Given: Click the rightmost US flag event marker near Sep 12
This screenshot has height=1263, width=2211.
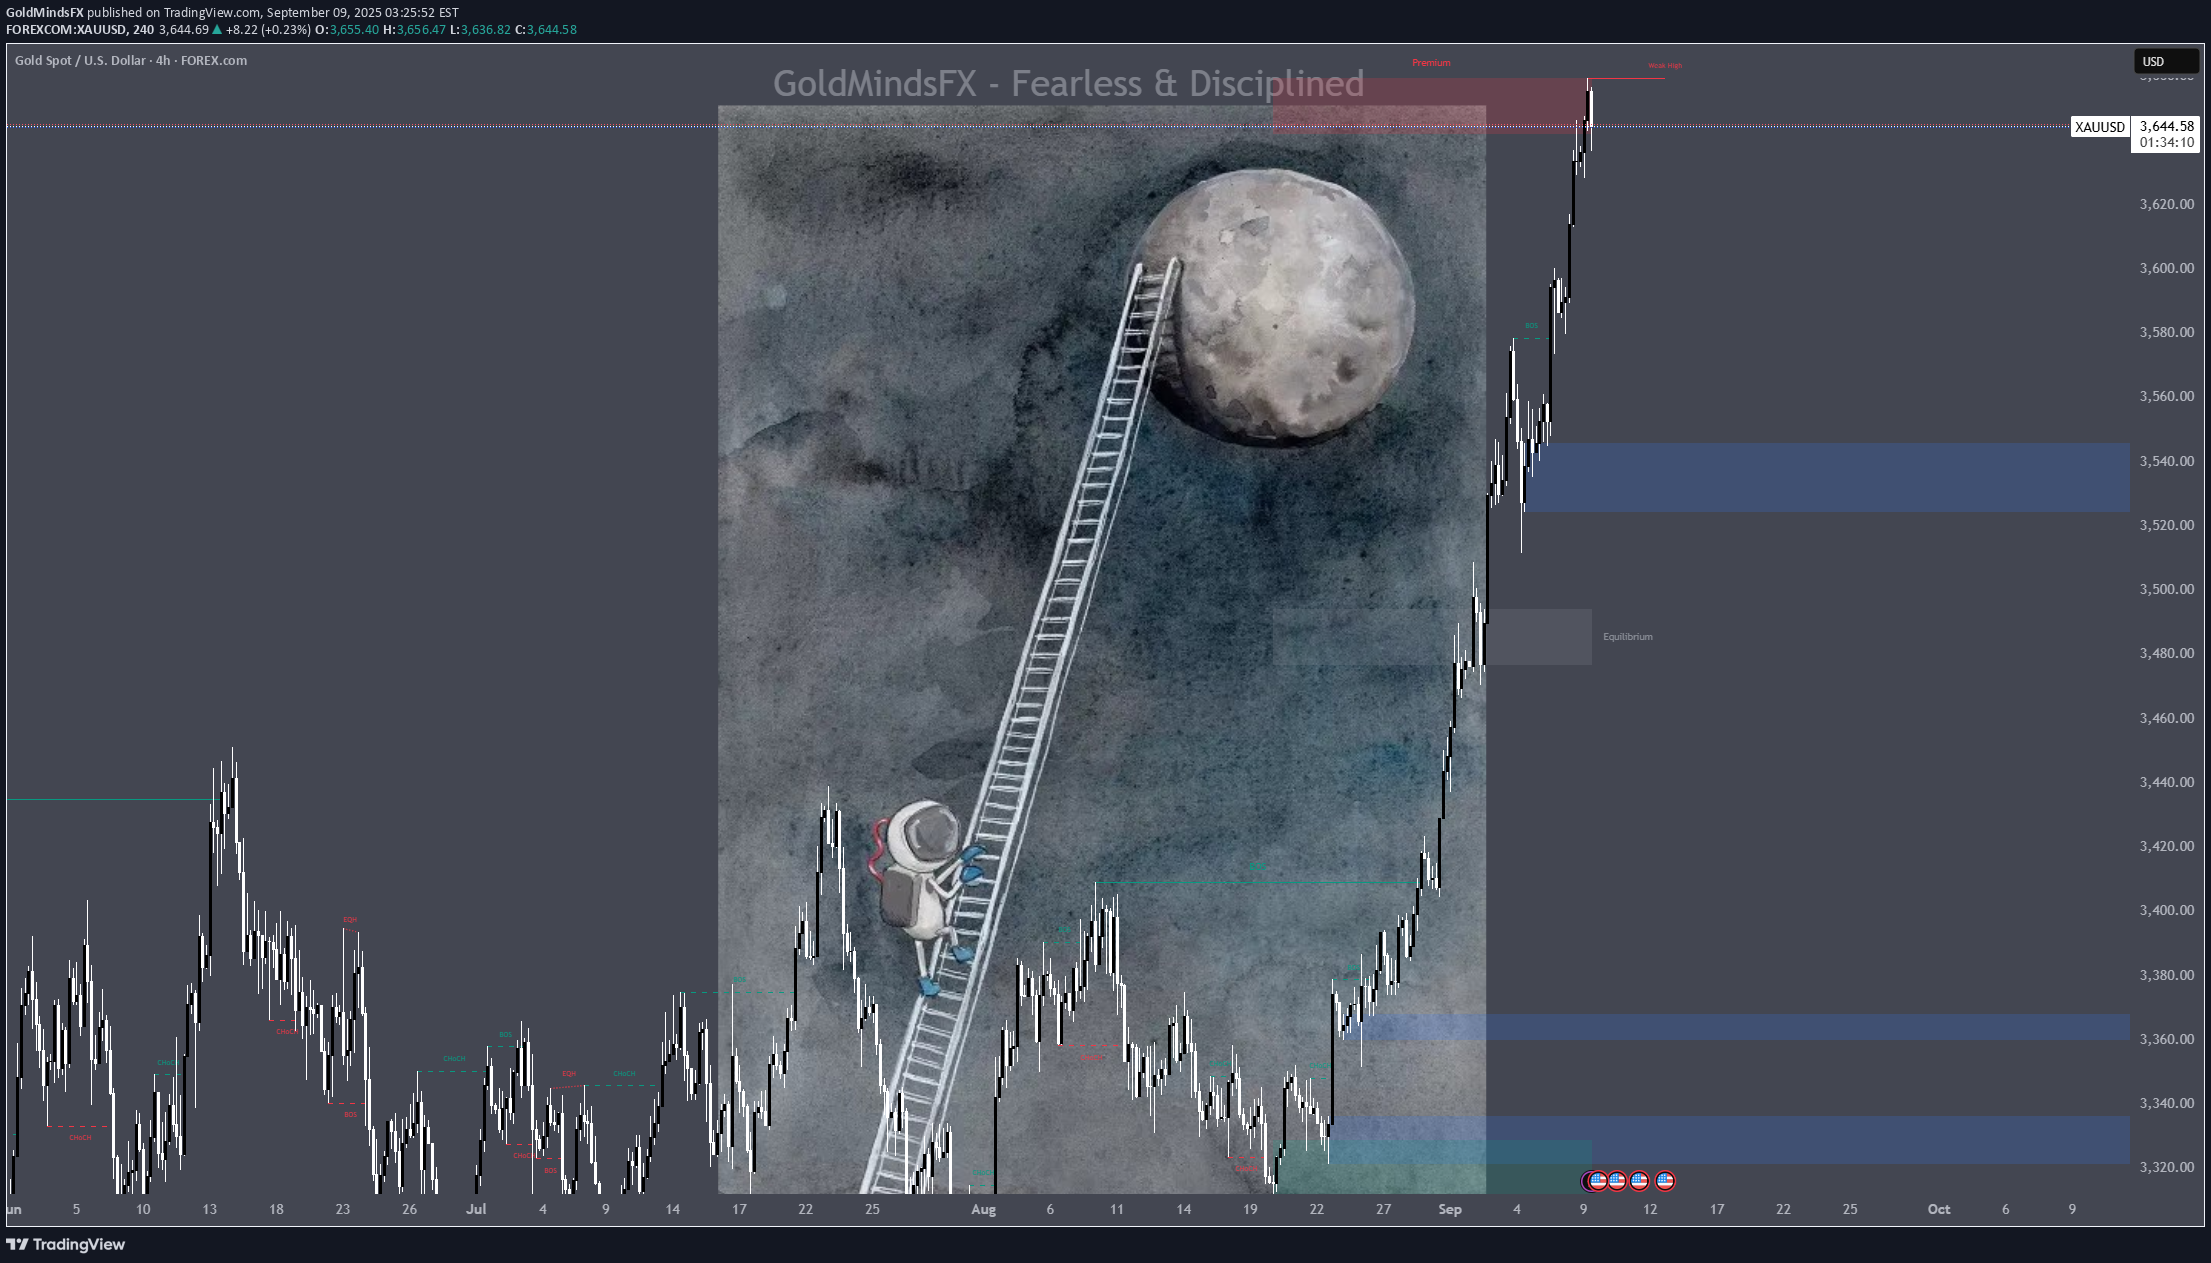Looking at the screenshot, I should point(1664,1181).
